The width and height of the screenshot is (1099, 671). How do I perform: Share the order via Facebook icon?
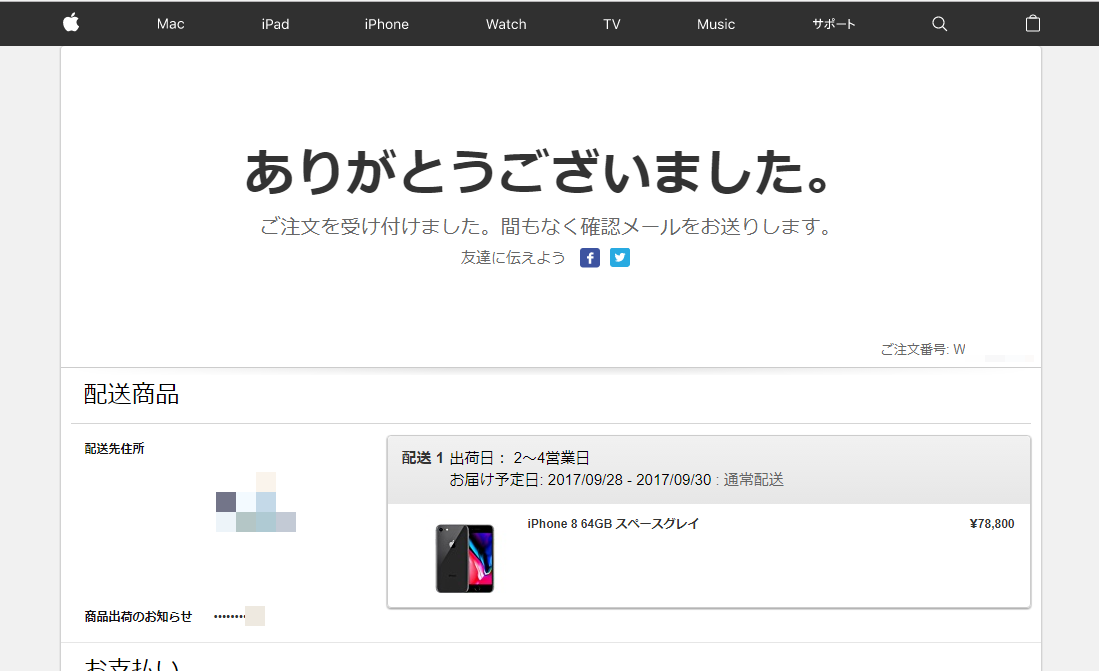tap(589, 258)
